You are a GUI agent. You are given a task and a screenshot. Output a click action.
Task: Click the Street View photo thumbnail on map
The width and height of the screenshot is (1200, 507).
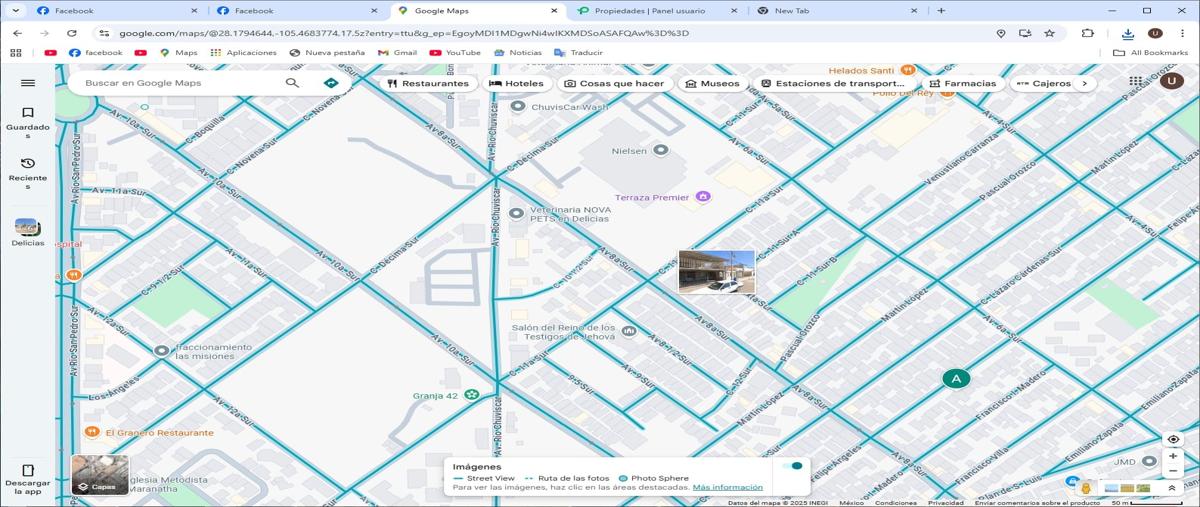click(x=716, y=271)
